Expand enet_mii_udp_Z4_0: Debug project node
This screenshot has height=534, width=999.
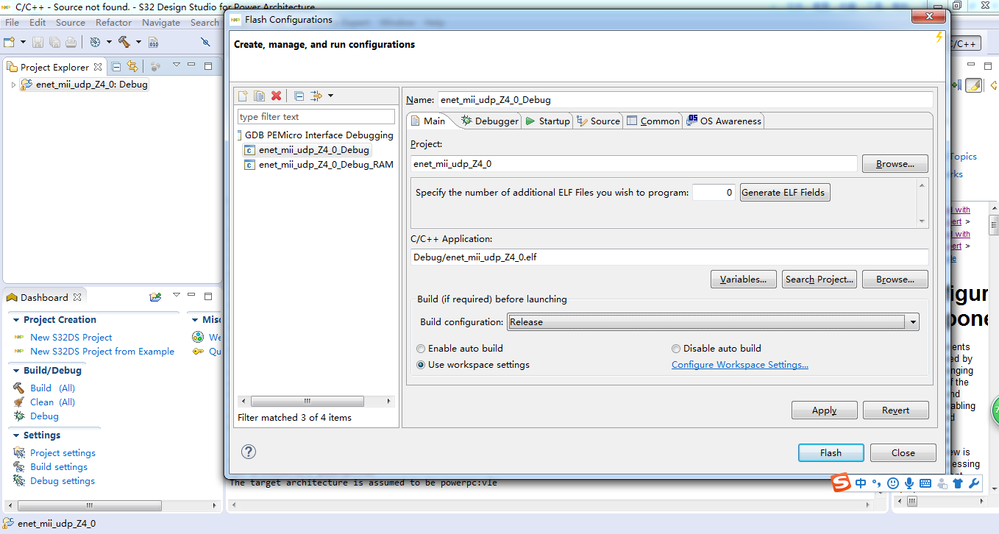[x=13, y=84]
